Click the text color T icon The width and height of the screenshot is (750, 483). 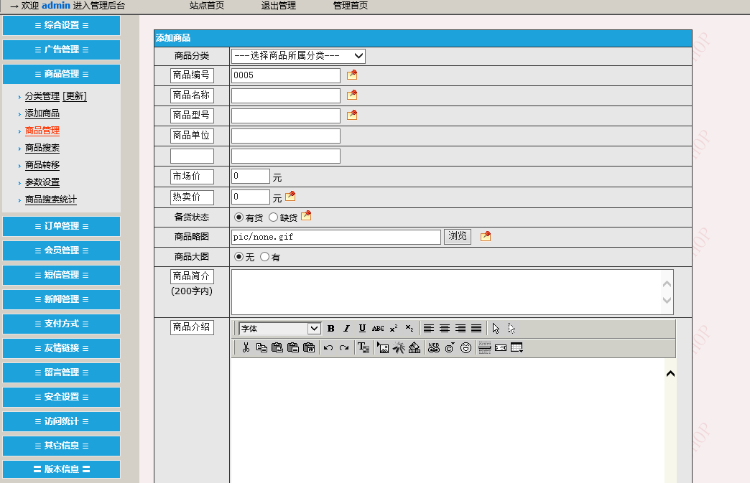364,348
